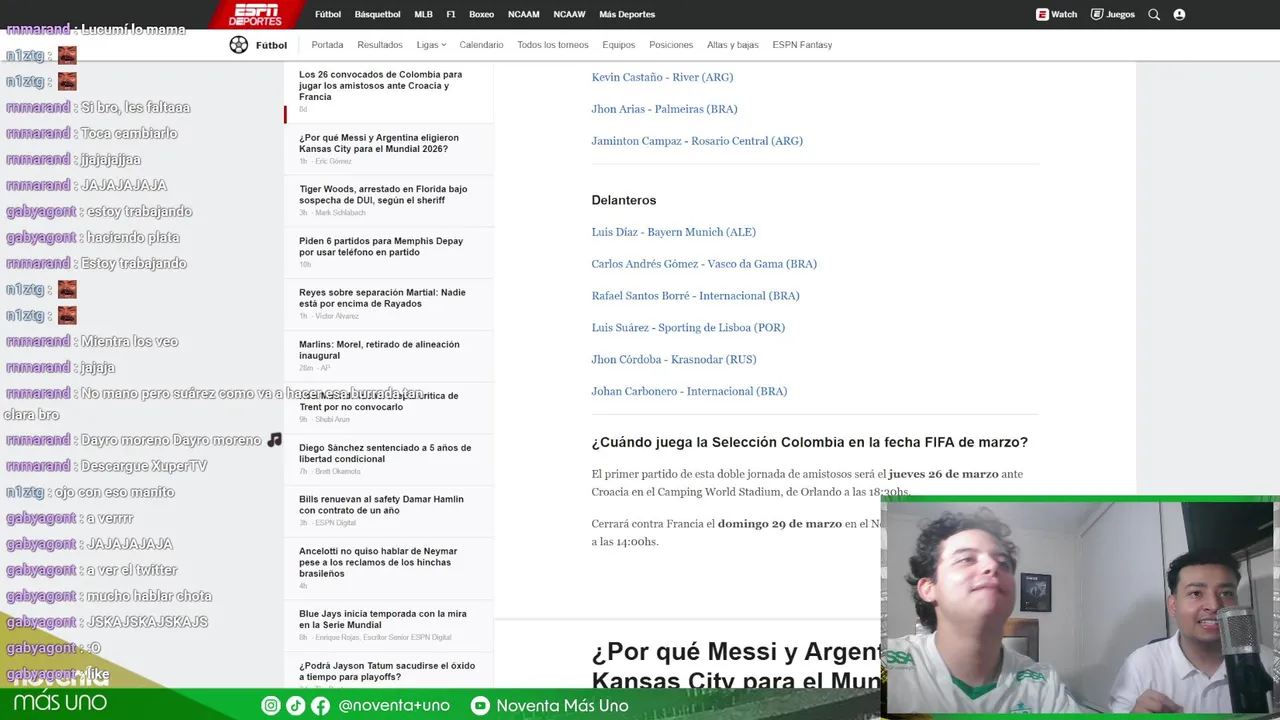Click the soccer ball Fútbol icon
This screenshot has height=720, width=1280.
coord(238,45)
